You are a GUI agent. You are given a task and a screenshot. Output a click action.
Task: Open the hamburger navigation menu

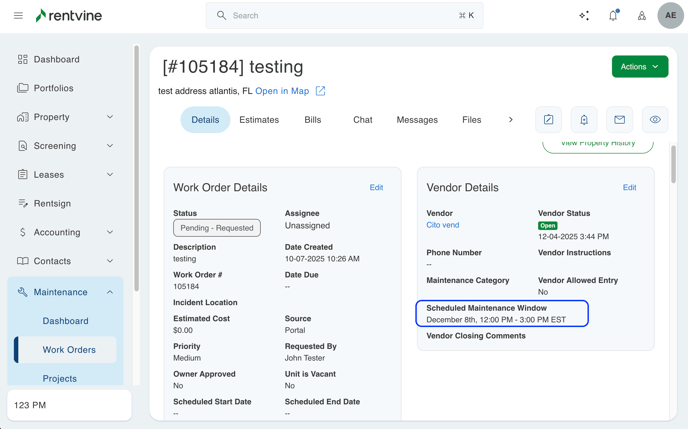click(18, 16)
